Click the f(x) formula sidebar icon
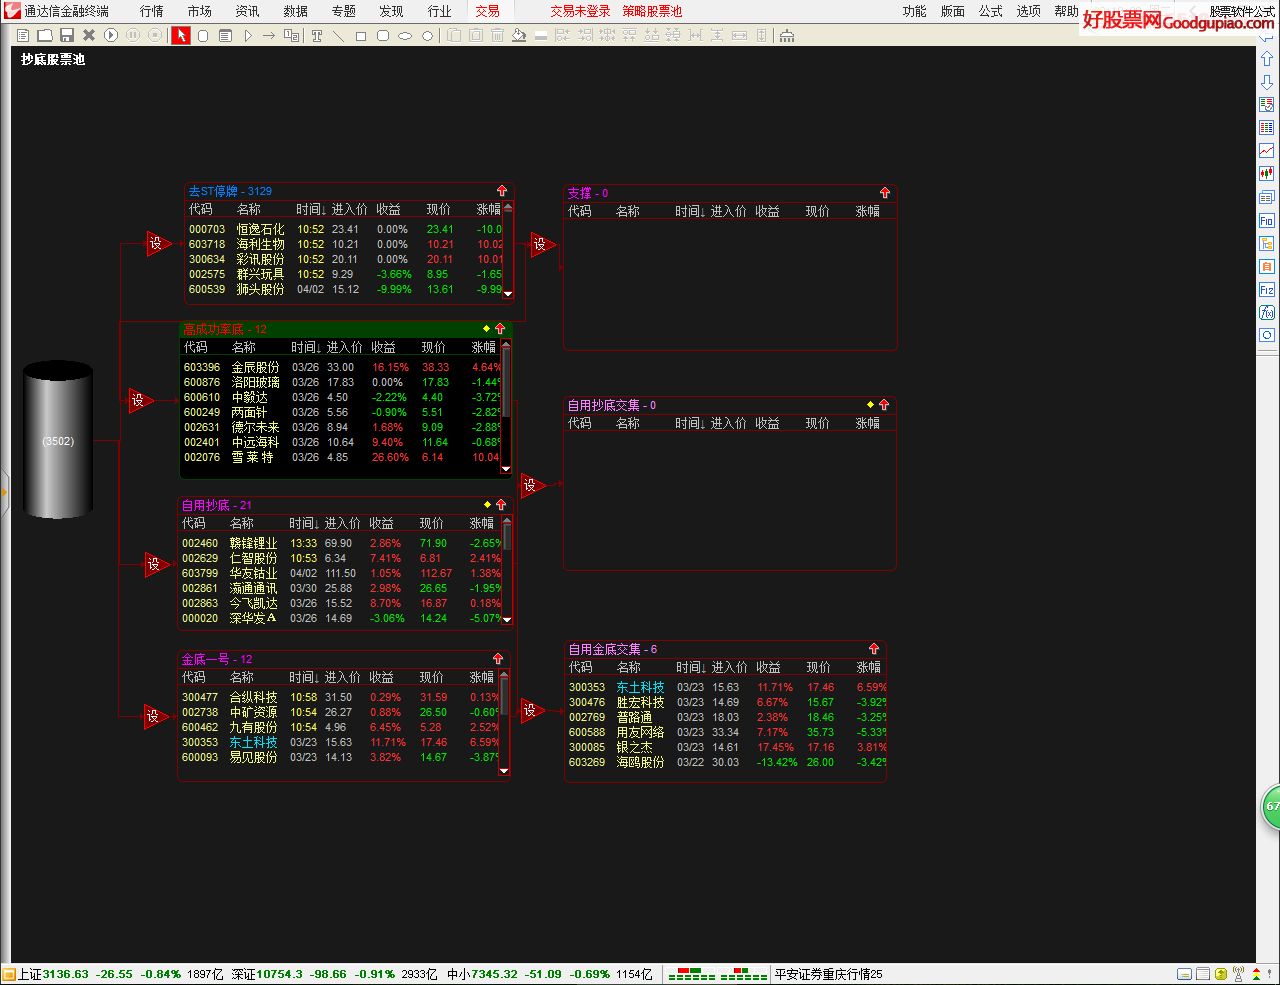This screenshot has height=985, width=1280. point(1267,313)
